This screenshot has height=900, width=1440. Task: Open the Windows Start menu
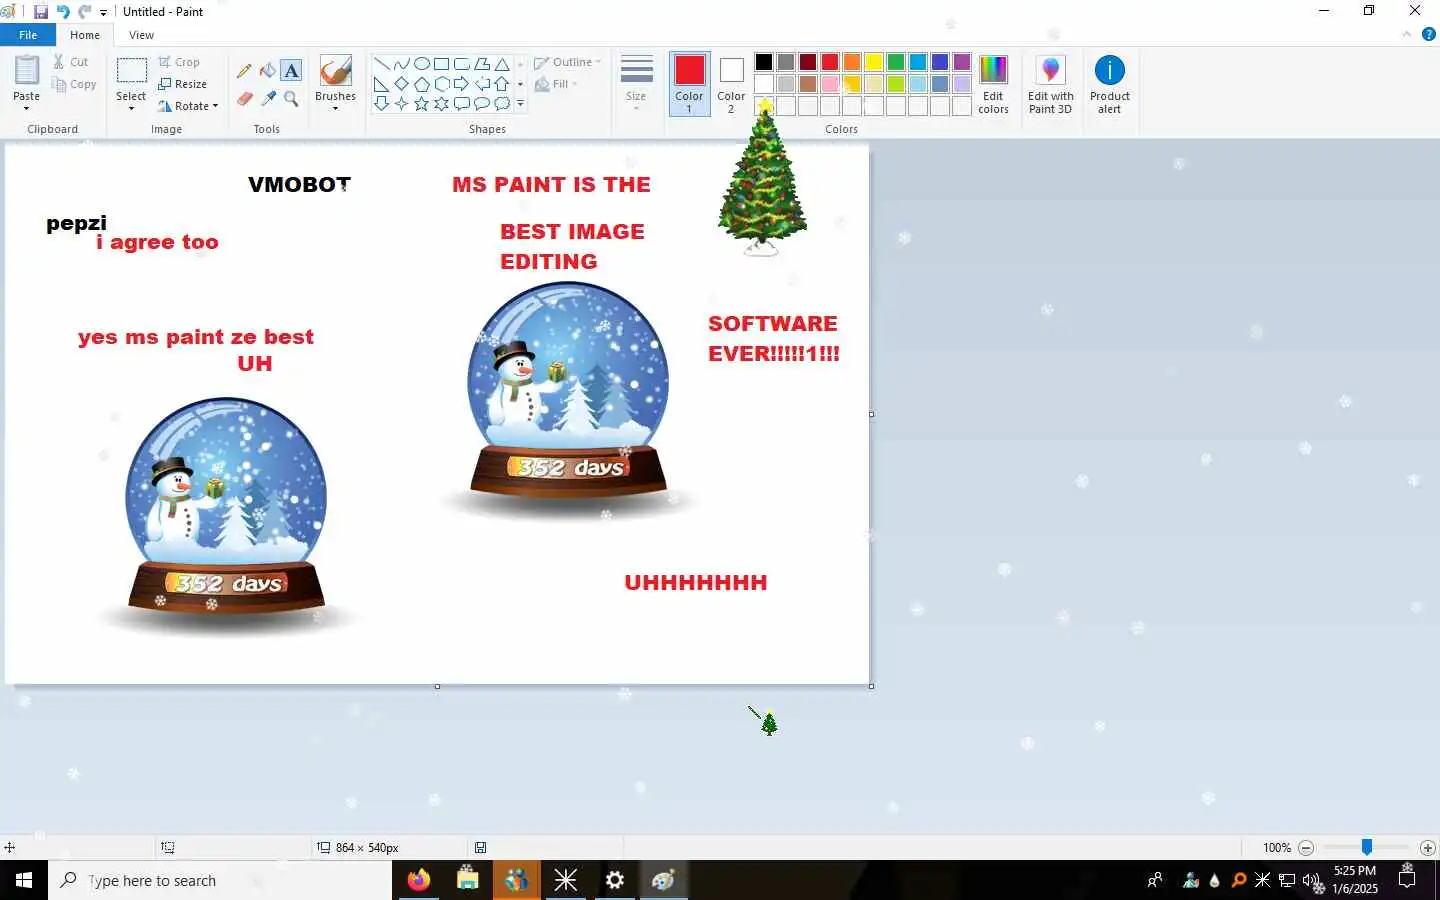pyautogui.click(x=24, y=880)
